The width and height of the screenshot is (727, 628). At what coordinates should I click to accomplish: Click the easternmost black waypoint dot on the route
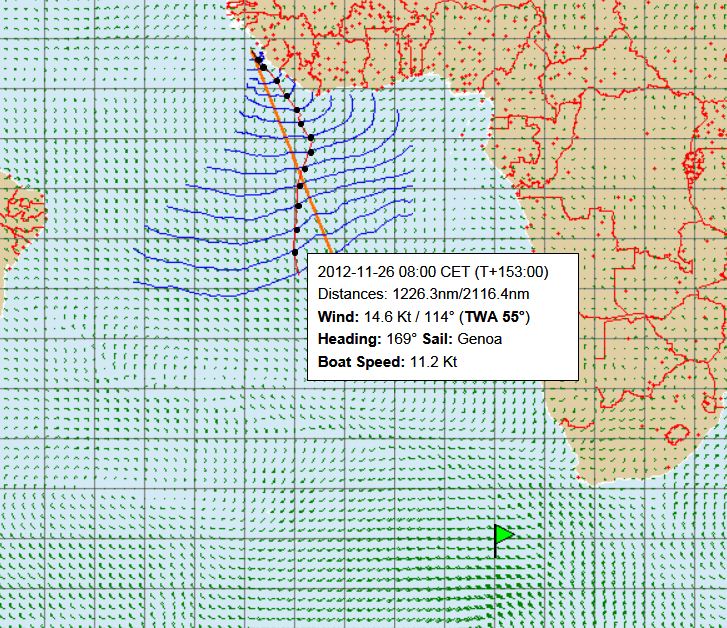(312, 137)
